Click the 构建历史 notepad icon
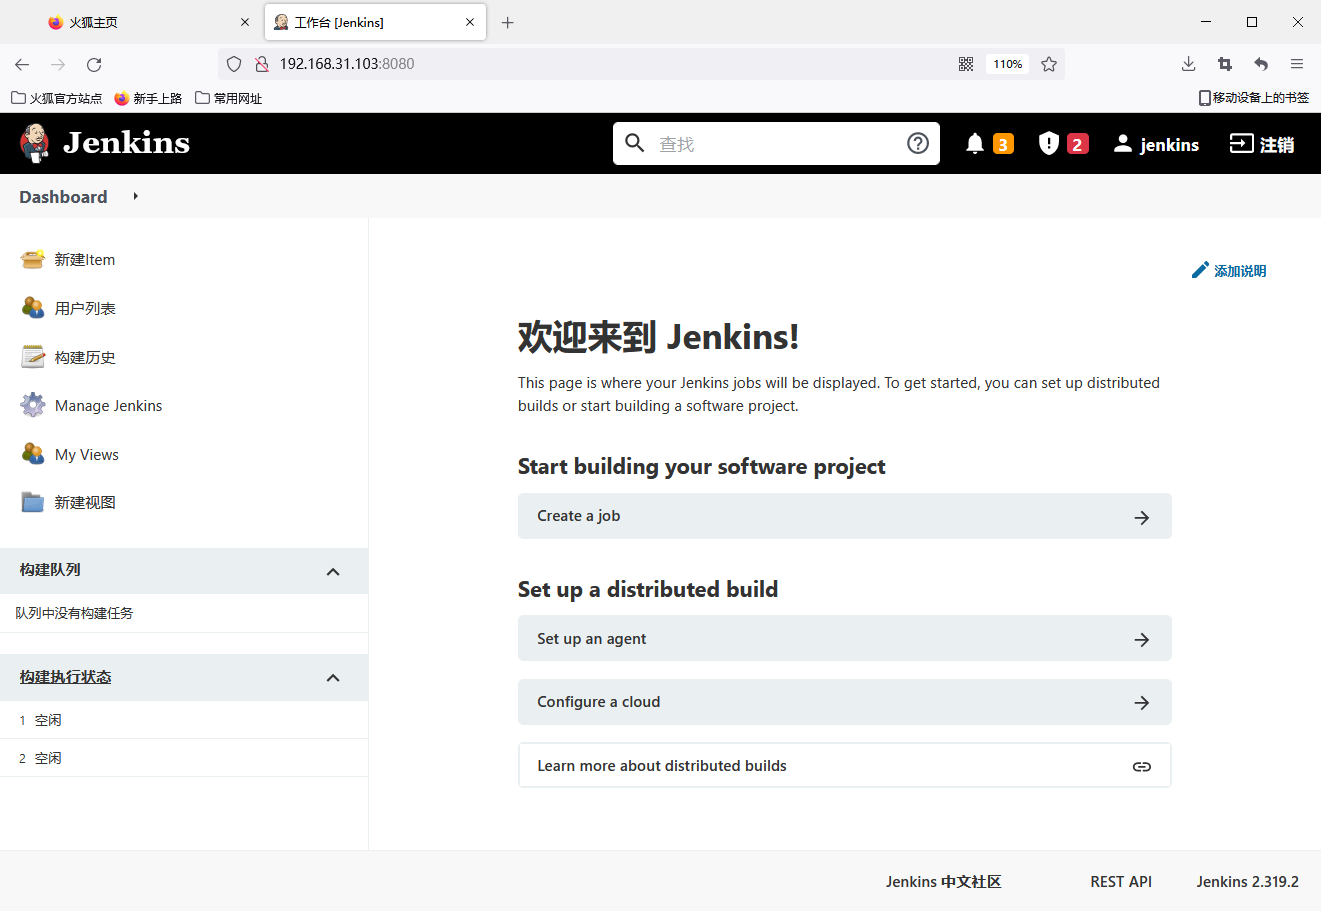This screenshot has height=911, width=1321. (33, 357)
